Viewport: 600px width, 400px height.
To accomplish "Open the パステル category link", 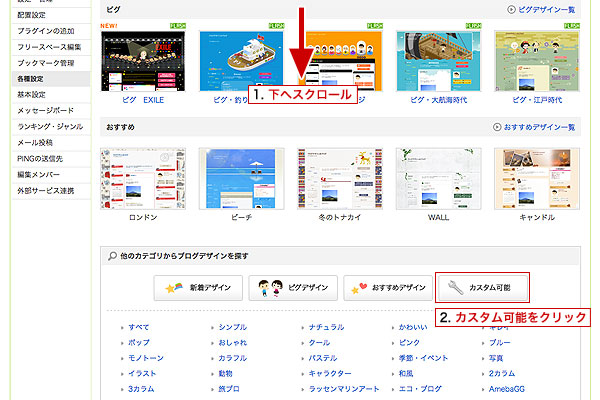I will 323,358.
